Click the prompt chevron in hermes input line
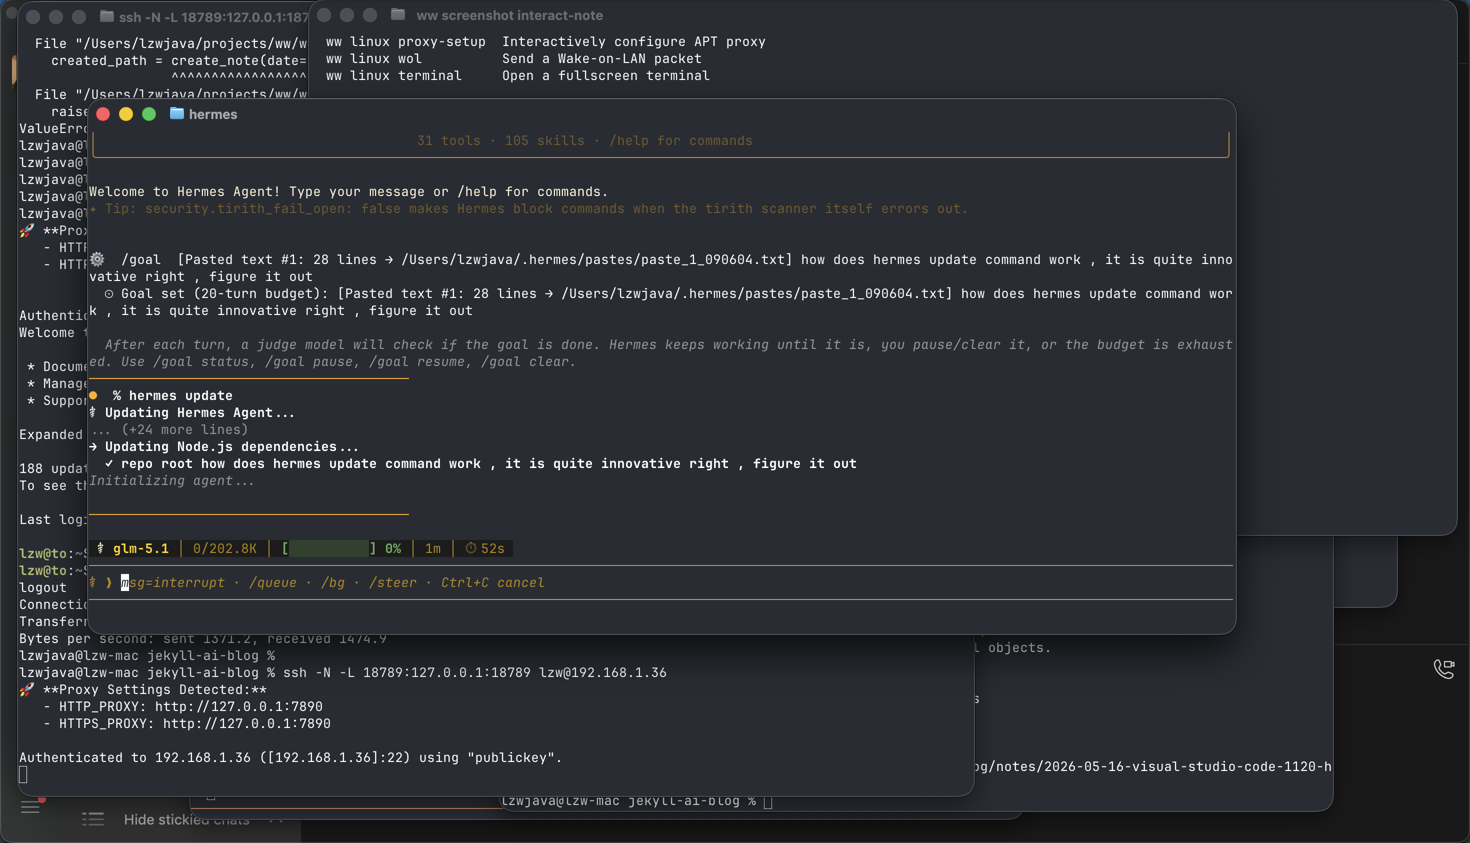 click(x=108, y=582)
